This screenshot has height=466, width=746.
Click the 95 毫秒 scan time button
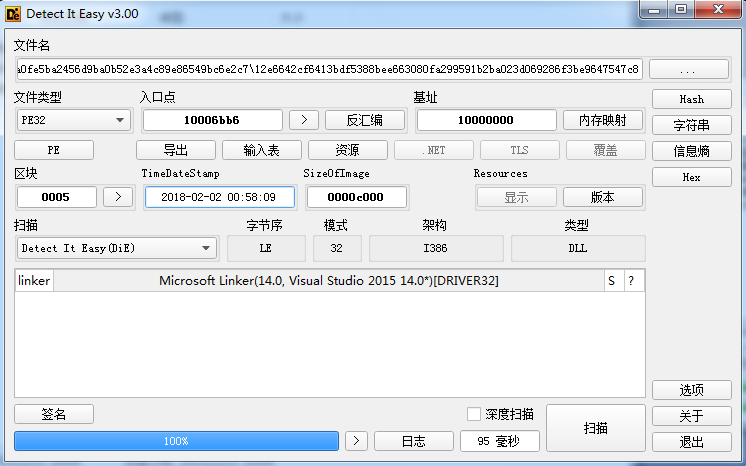coord(500,441)
